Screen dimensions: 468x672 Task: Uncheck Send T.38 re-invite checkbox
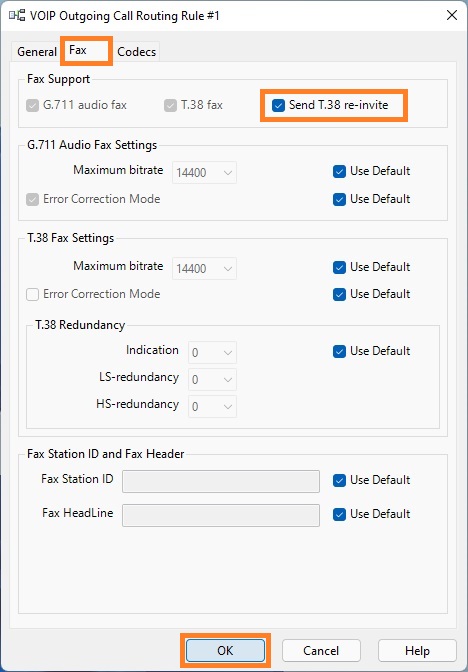(x=279, y=105)
